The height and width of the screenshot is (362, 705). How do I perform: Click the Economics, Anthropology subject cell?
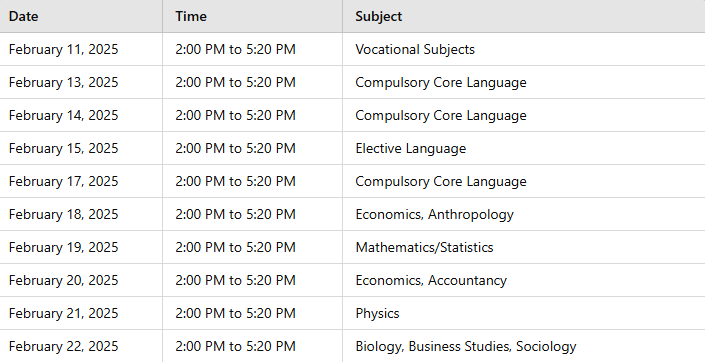(524, 214)
